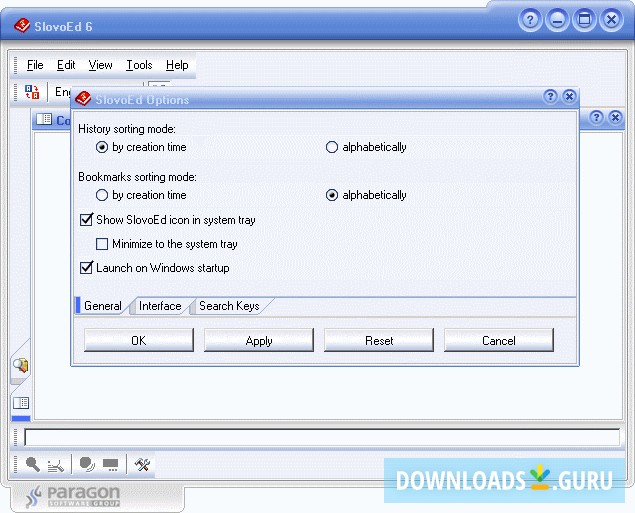Click the search magnifier icon in bottom toolbar
The height and width of the screenshot is (513, 635).
click(x=33, y=464)
